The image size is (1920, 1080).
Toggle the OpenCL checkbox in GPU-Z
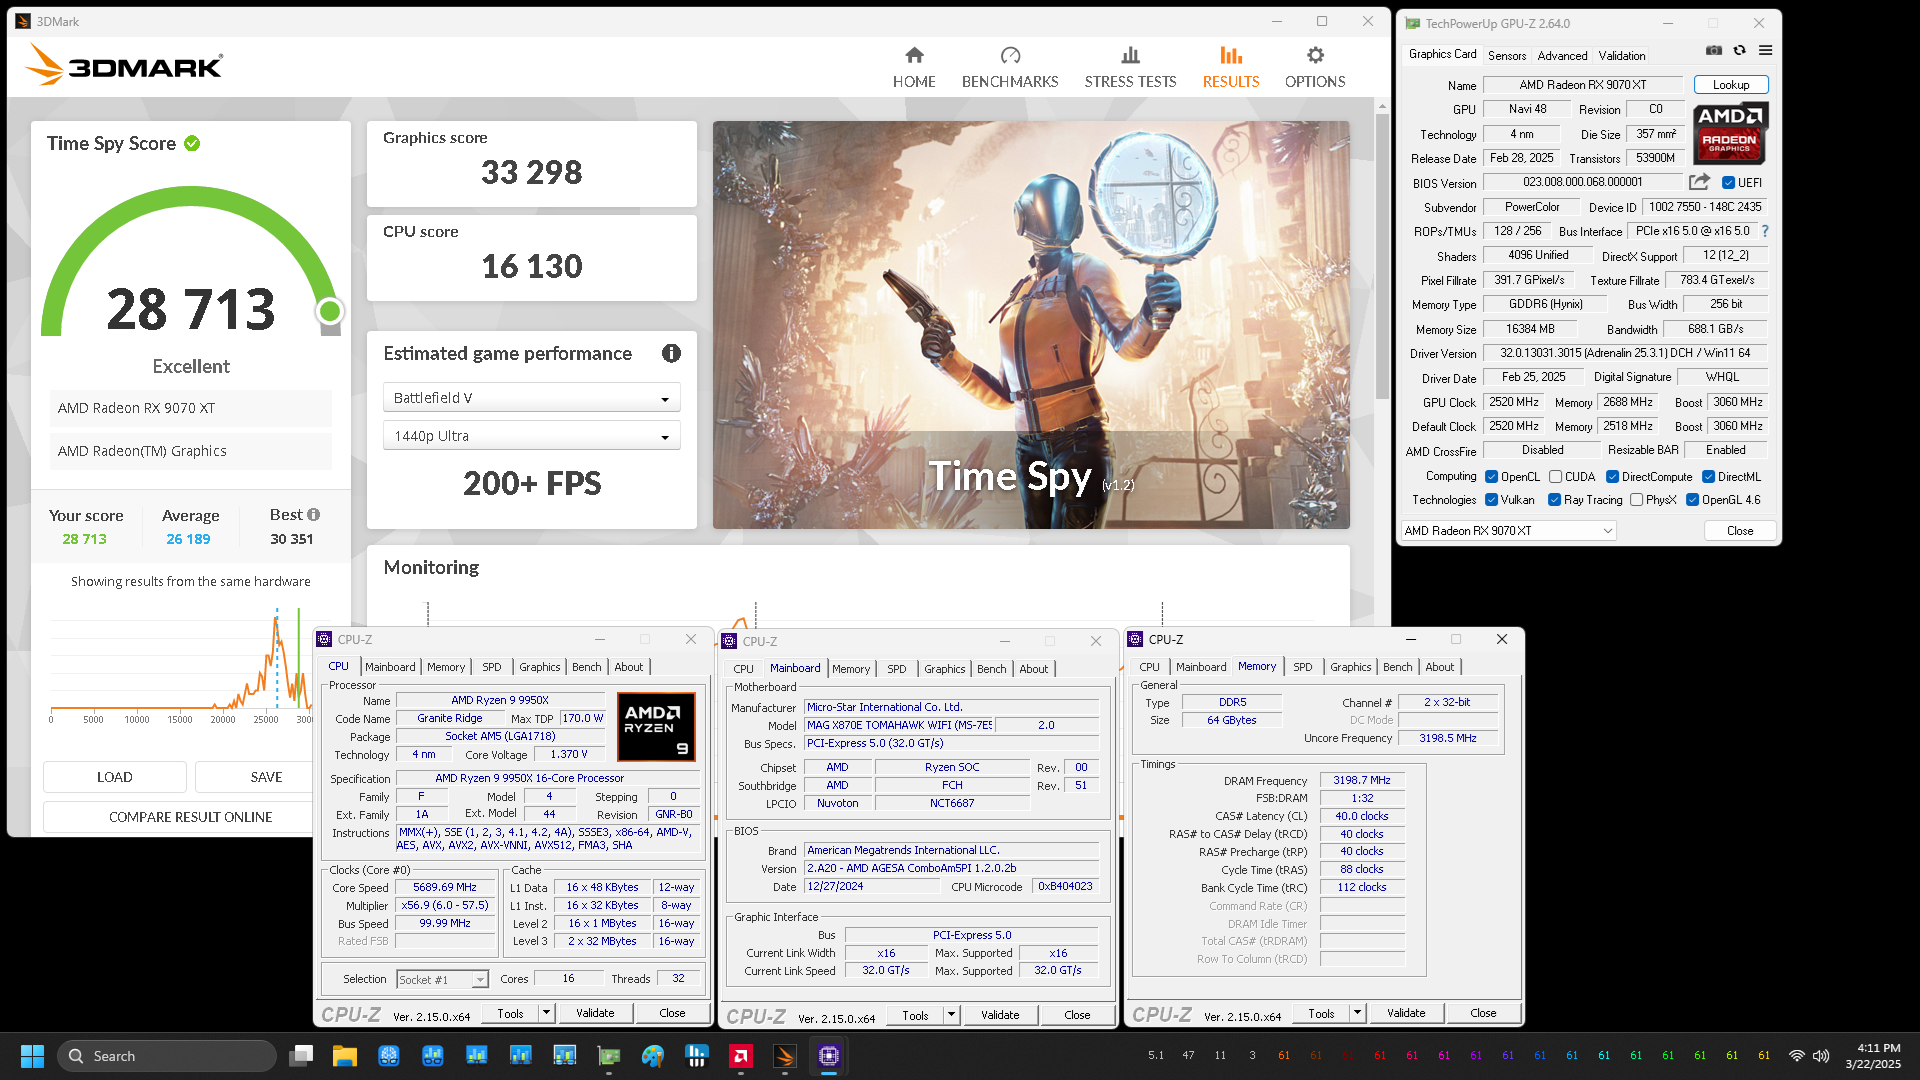1491,477
